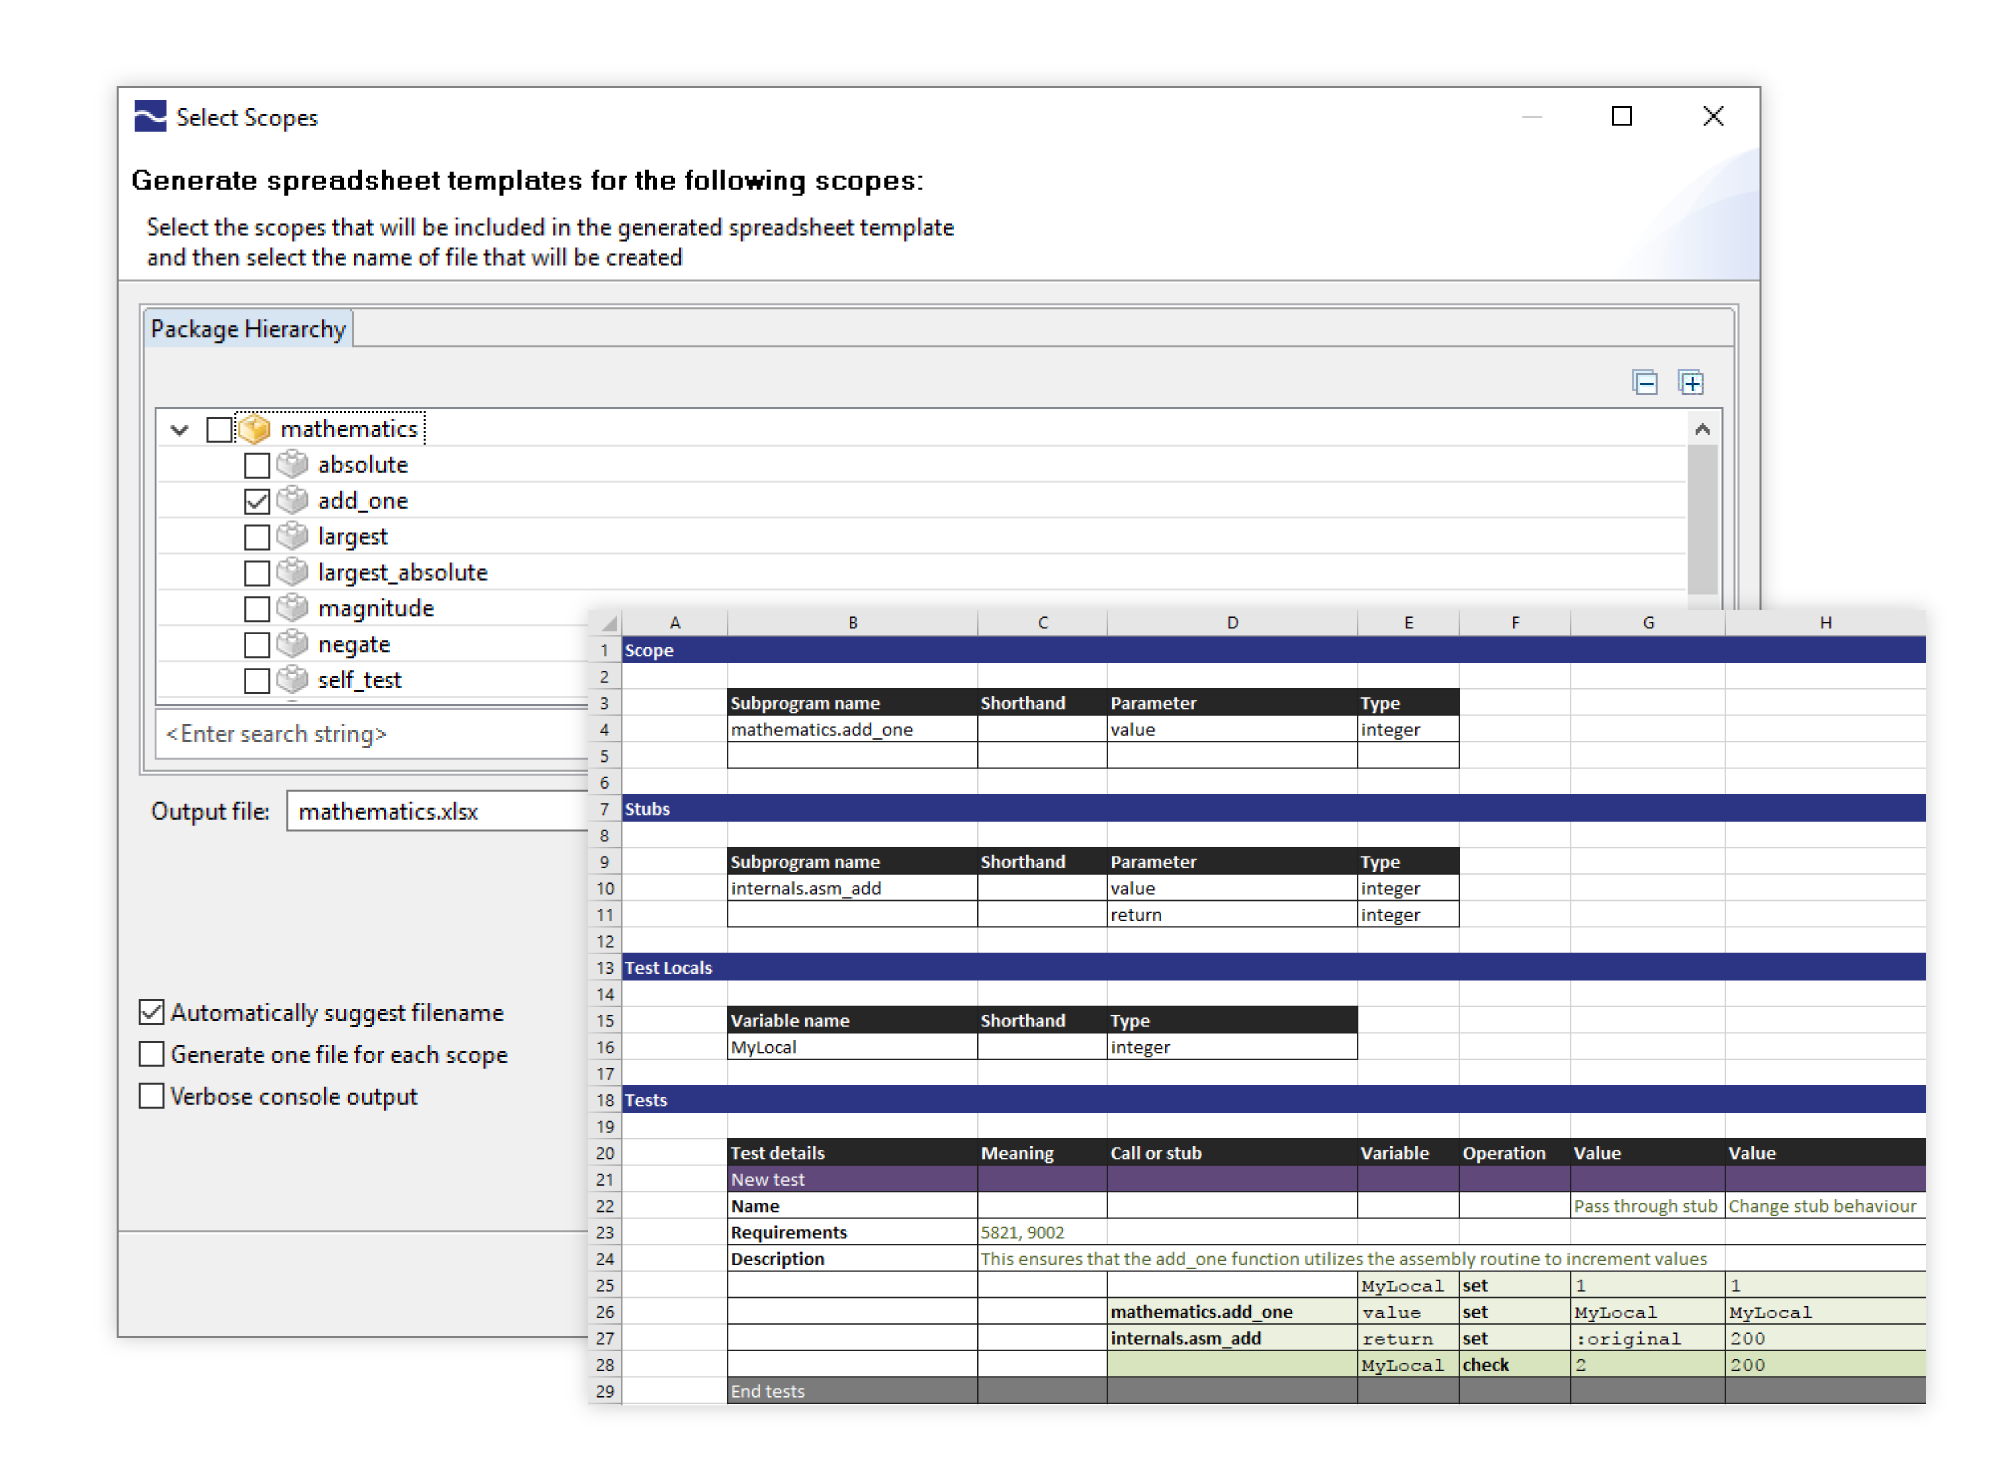
Task: Check the magnitude scope checkbox
Action: click(x=257, y=609)
